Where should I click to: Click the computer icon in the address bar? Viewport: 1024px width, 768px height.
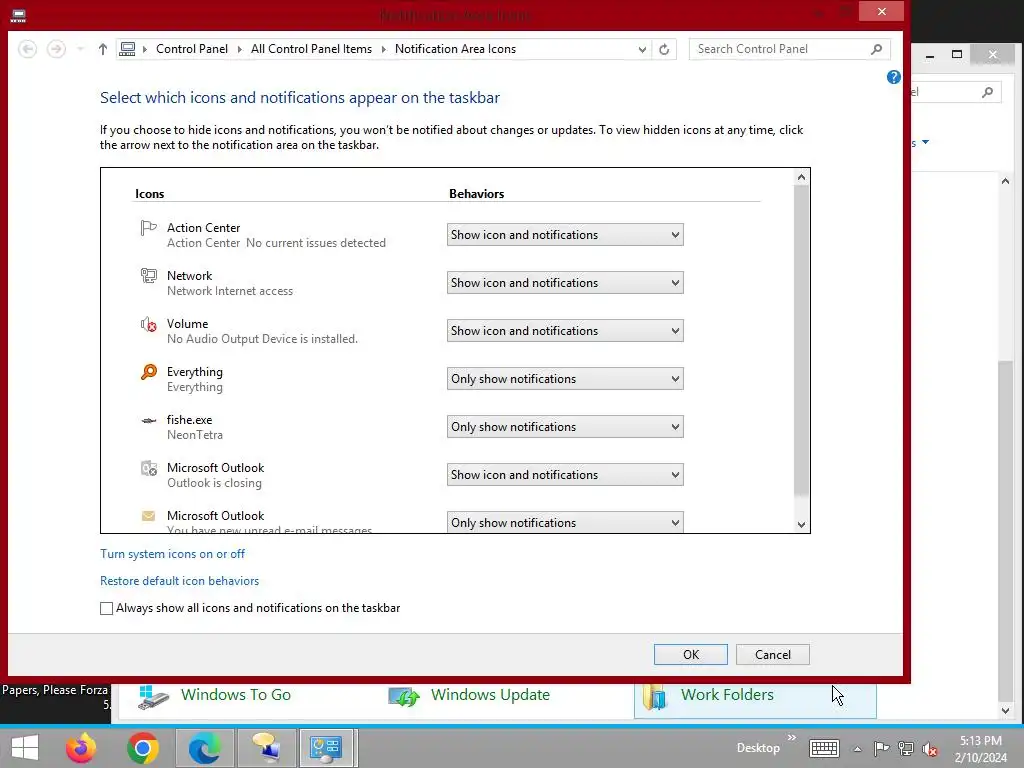click(x=127, y=49)
